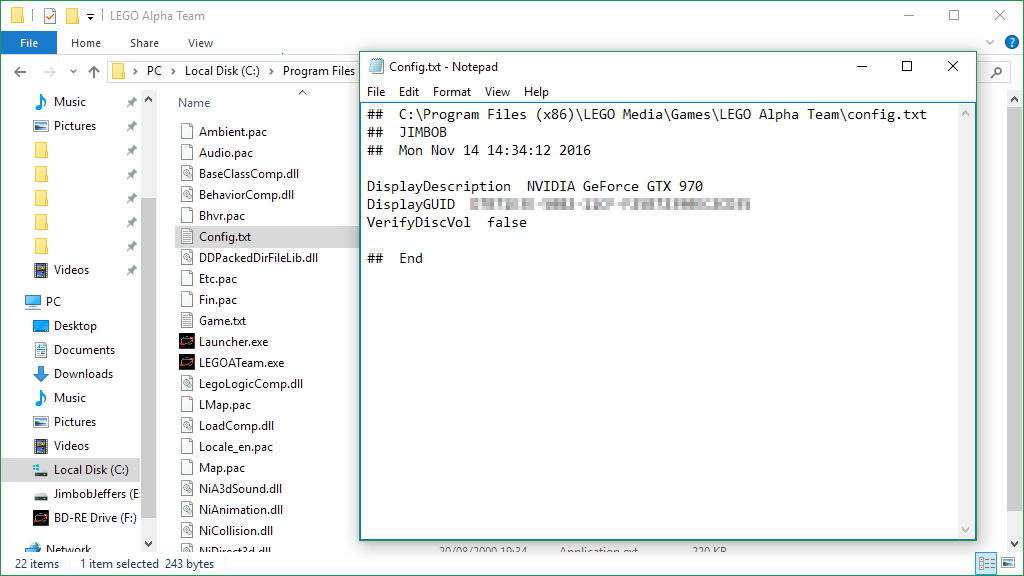The height and width of the screenshot is (576, 1024).
Task: Click PC breadcrumb in address bar
Action: coord(154,71)
